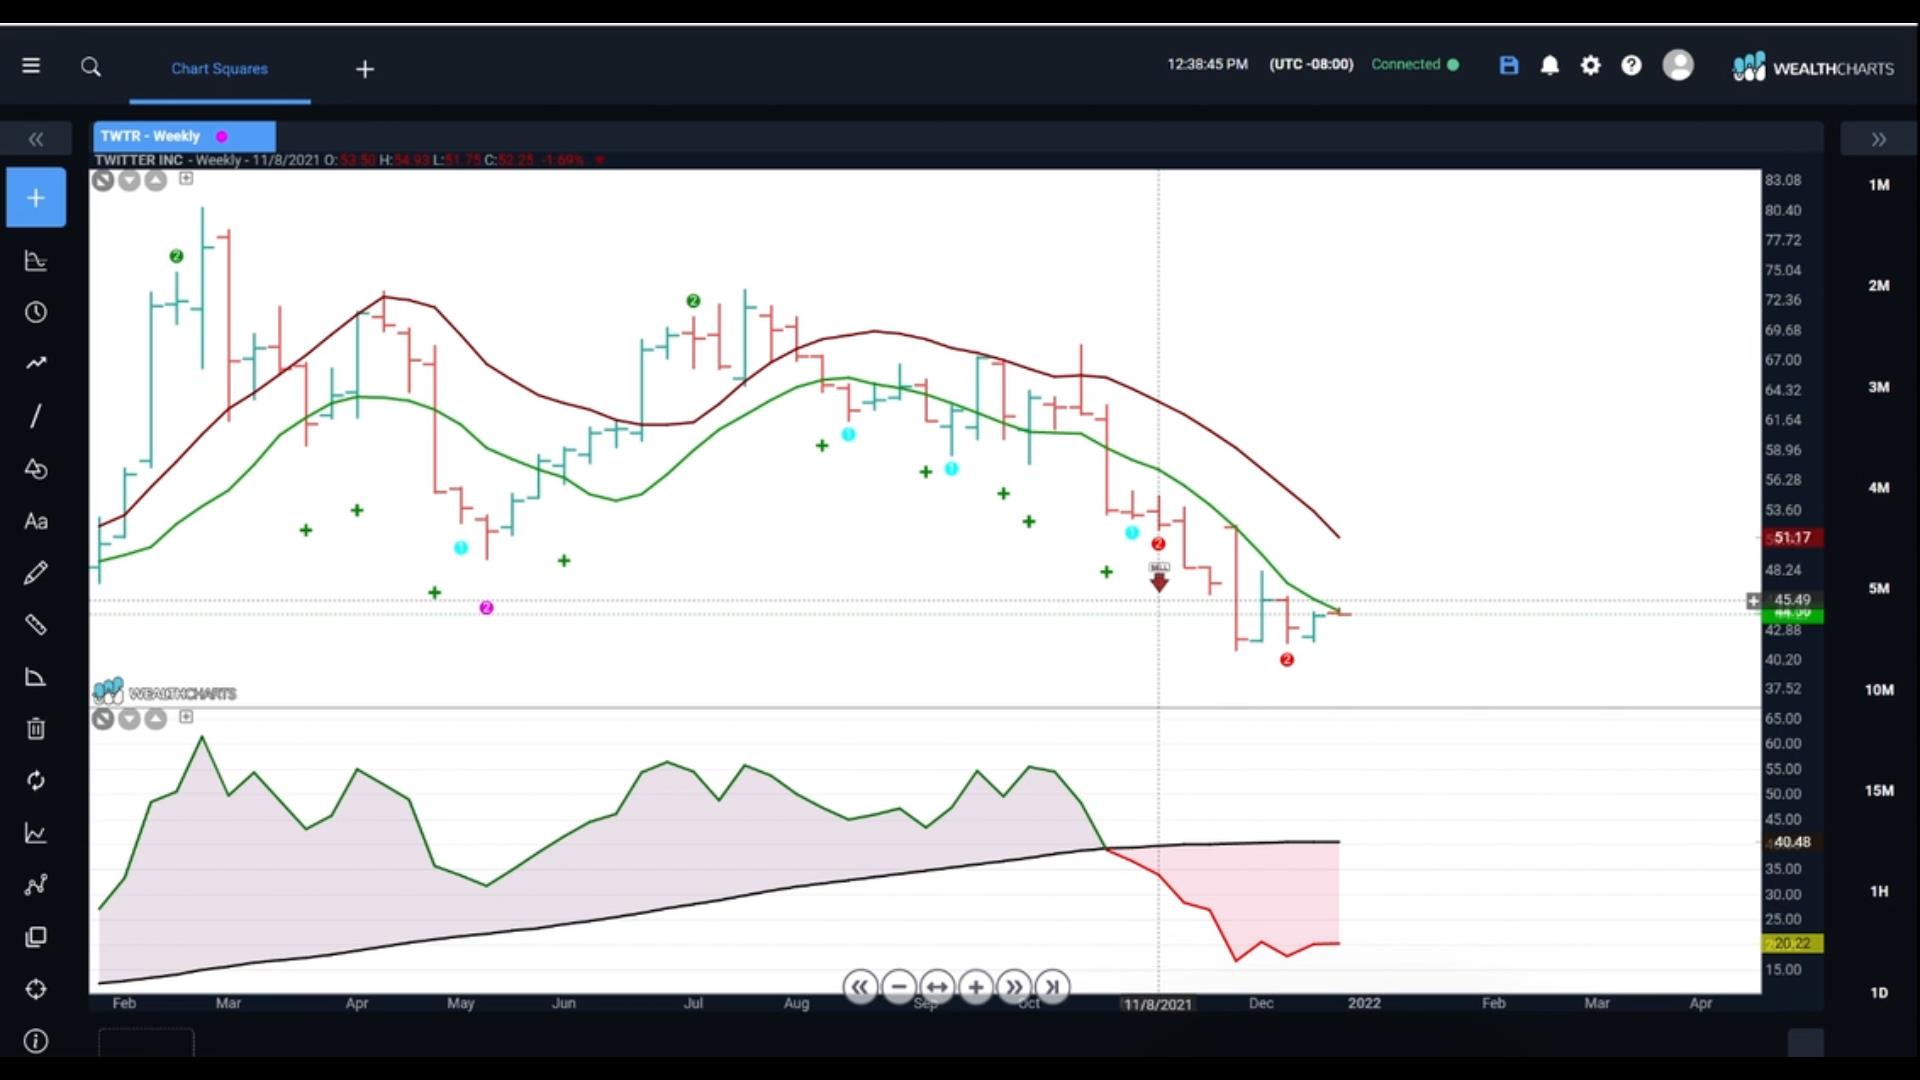This screenshot has height=1080, width=1920.
Task: Expand the right timeframe panel
Action: (1879, 139)
